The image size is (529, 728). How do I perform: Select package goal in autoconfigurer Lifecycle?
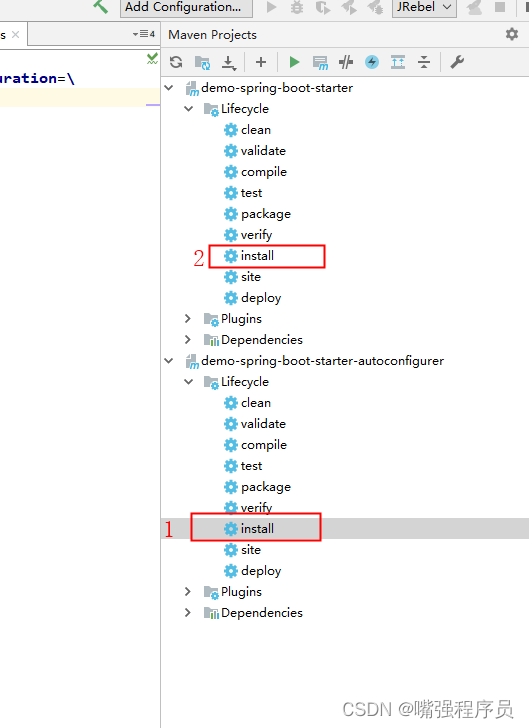(345, 487)
